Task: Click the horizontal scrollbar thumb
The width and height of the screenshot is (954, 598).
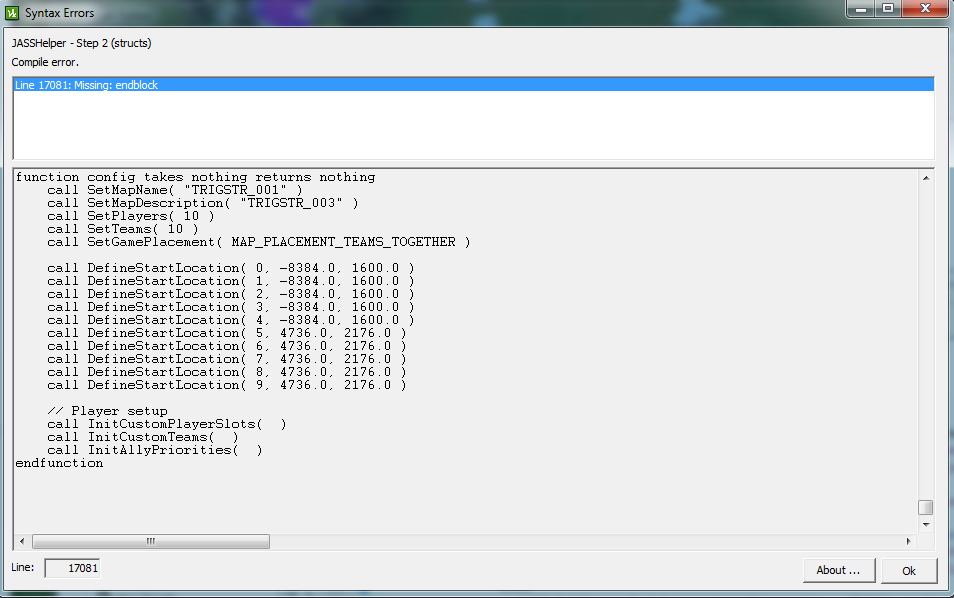Action: click(x=151, y=541)
